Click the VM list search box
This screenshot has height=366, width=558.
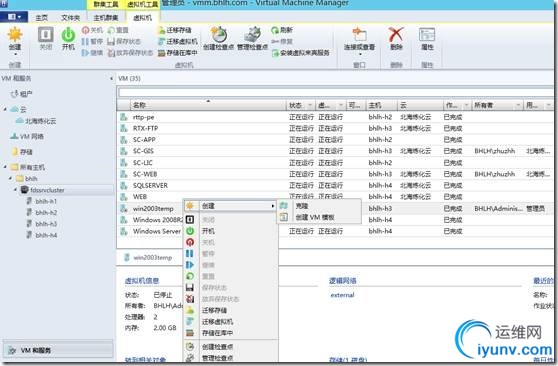click(x=336, y=93)
